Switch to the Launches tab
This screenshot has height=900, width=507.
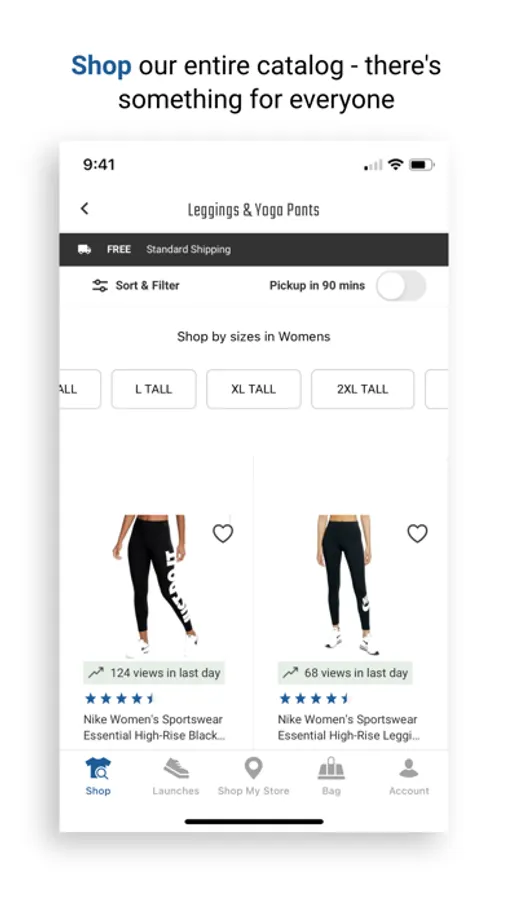pos(176,776)
